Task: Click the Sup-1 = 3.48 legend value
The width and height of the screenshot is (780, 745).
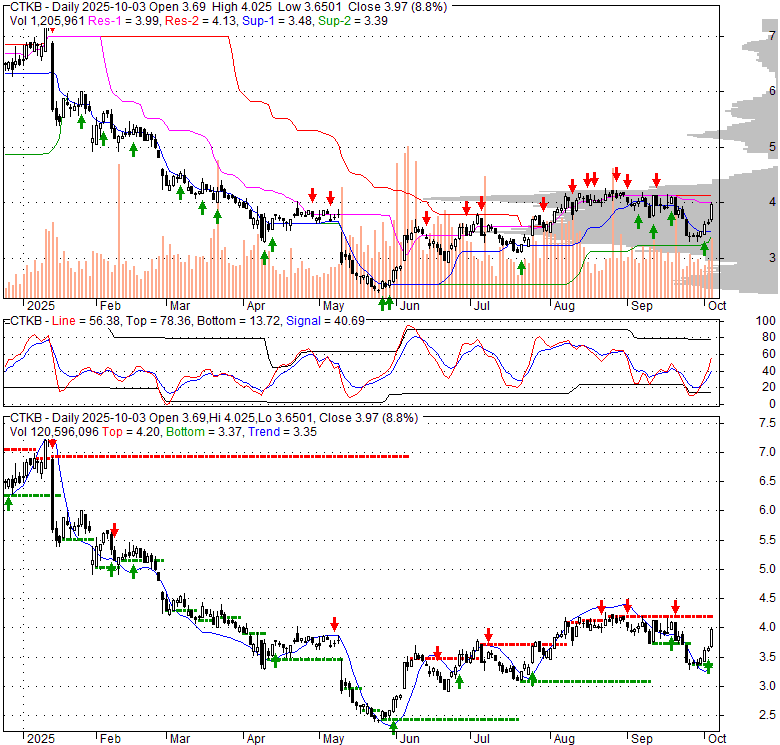Action: coord(277,21)
